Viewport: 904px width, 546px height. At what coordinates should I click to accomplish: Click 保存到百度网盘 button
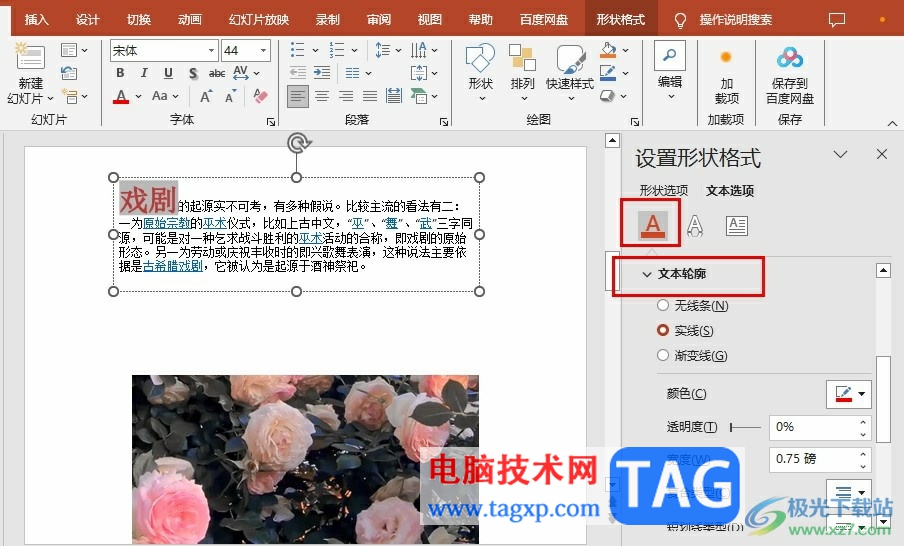click(x=790, y=74)
